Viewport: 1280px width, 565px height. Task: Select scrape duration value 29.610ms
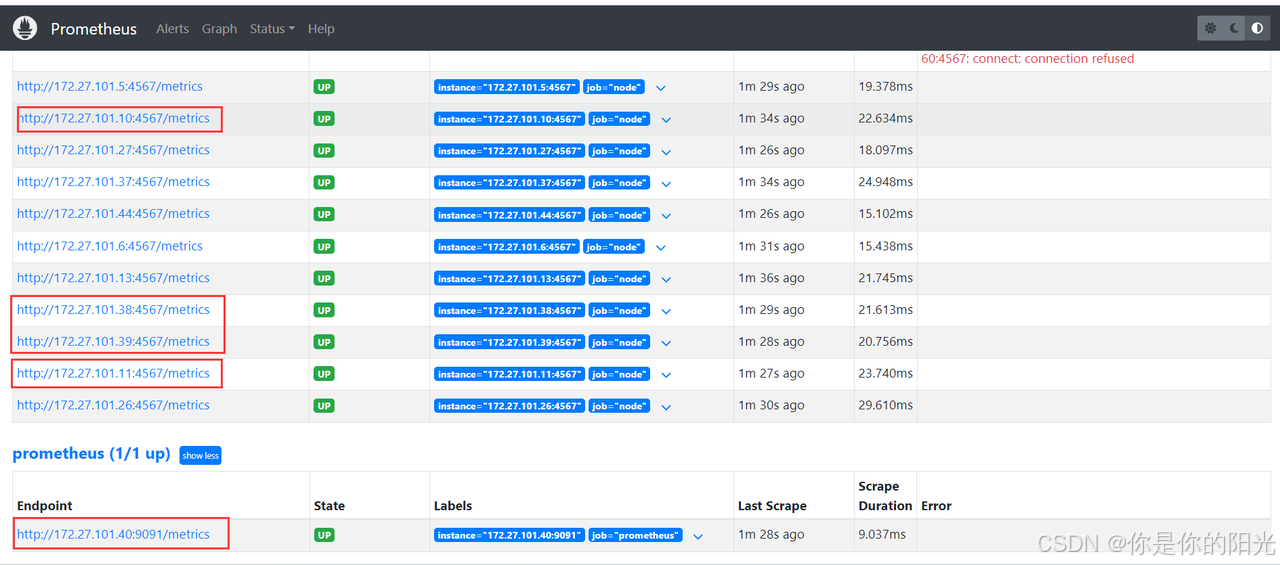coord(885,405)
